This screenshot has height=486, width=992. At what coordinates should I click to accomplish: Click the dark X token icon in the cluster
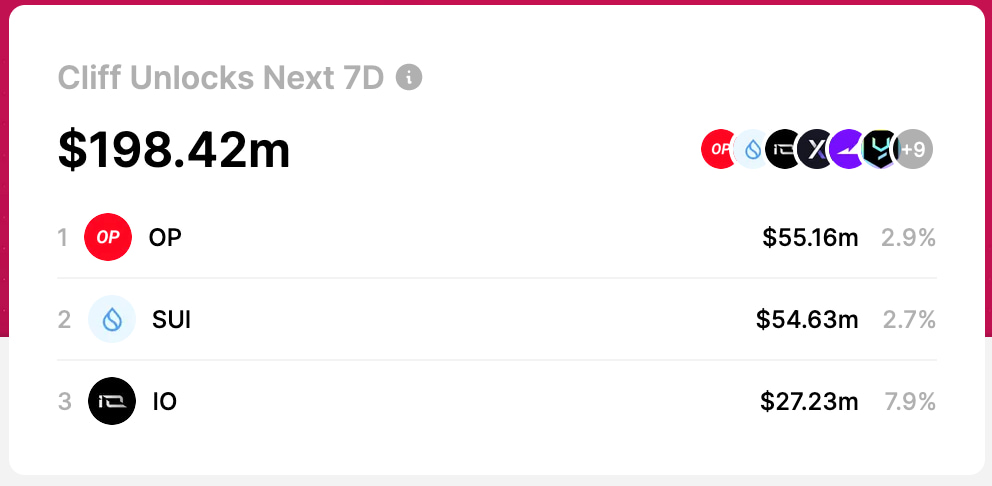(x=815, y=150)
